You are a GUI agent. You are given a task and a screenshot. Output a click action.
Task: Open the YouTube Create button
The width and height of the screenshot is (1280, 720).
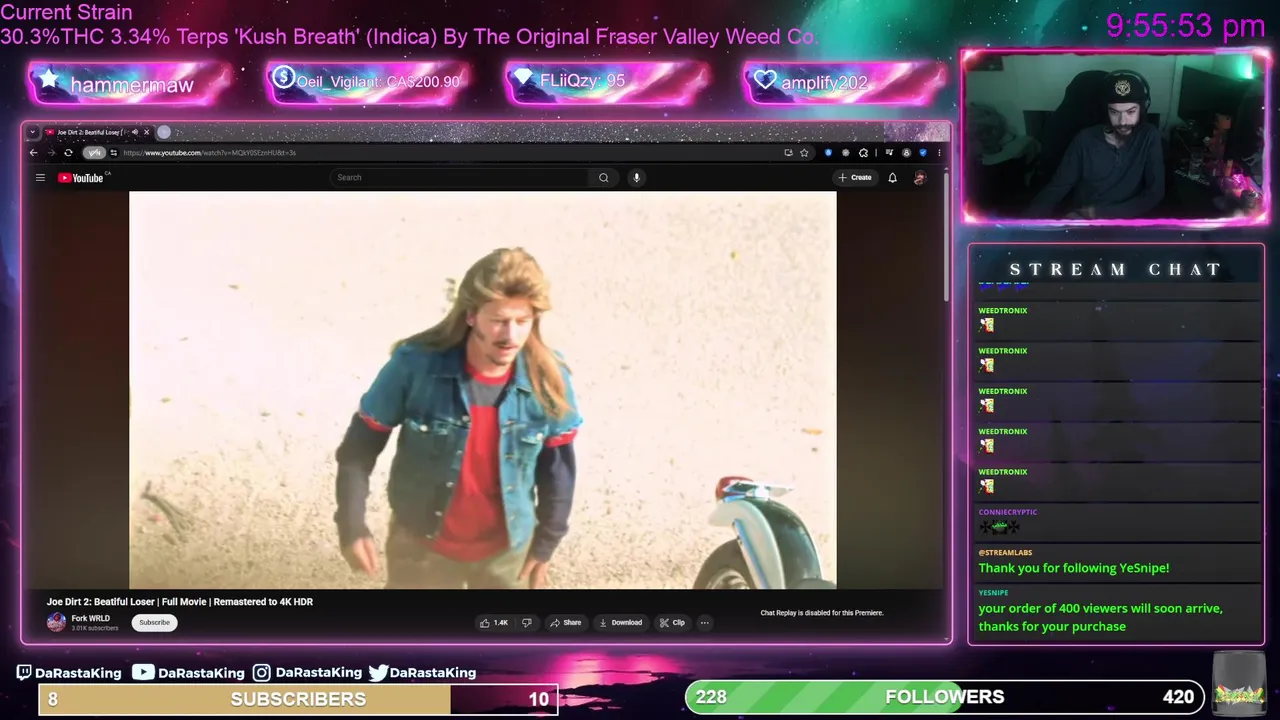(855, 178)
